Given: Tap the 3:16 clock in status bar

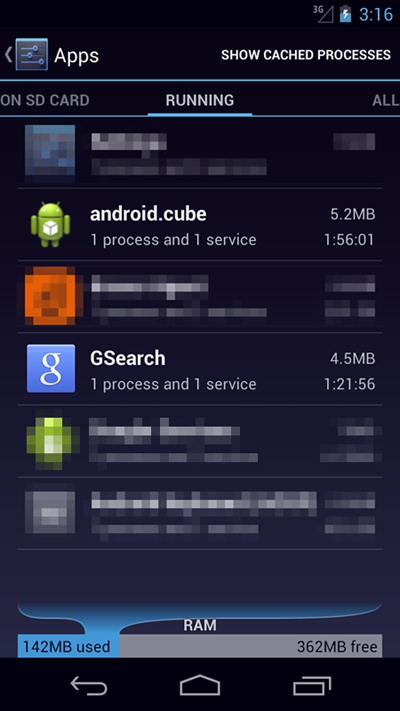Looking at the screenshot, I should coord(376,14).
